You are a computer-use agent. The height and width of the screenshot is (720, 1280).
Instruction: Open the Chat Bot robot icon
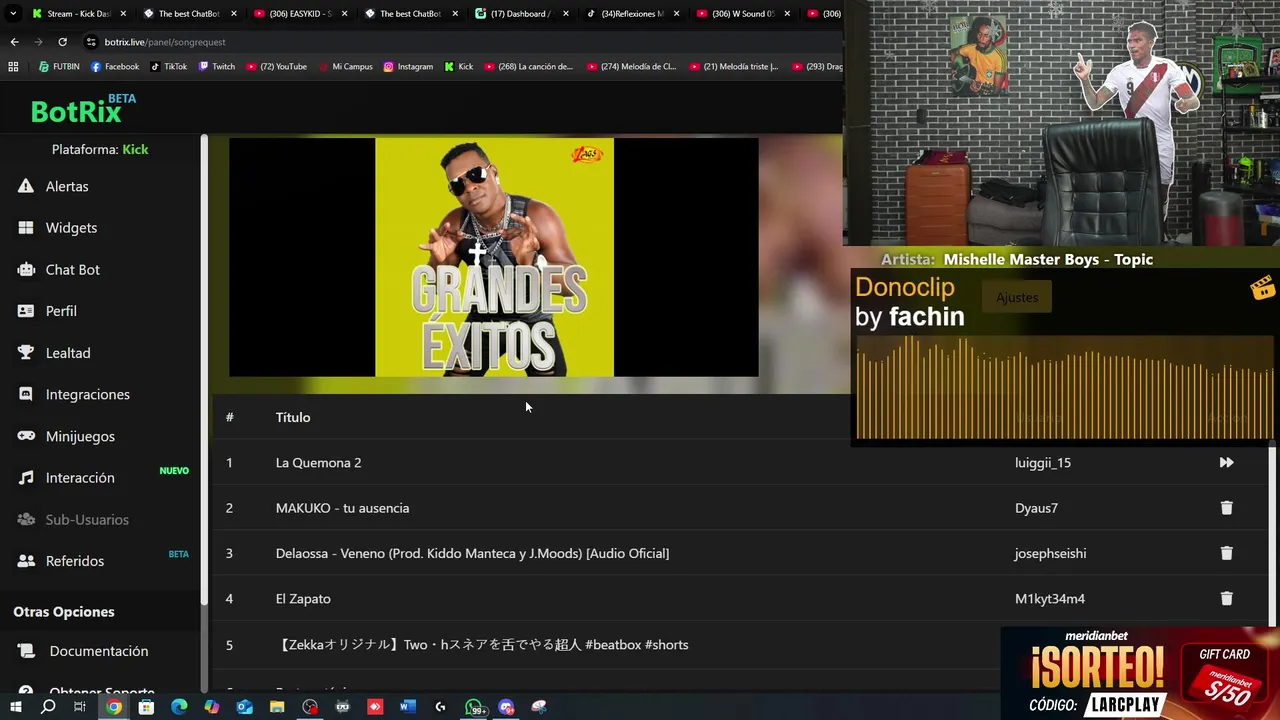[26, 269]
